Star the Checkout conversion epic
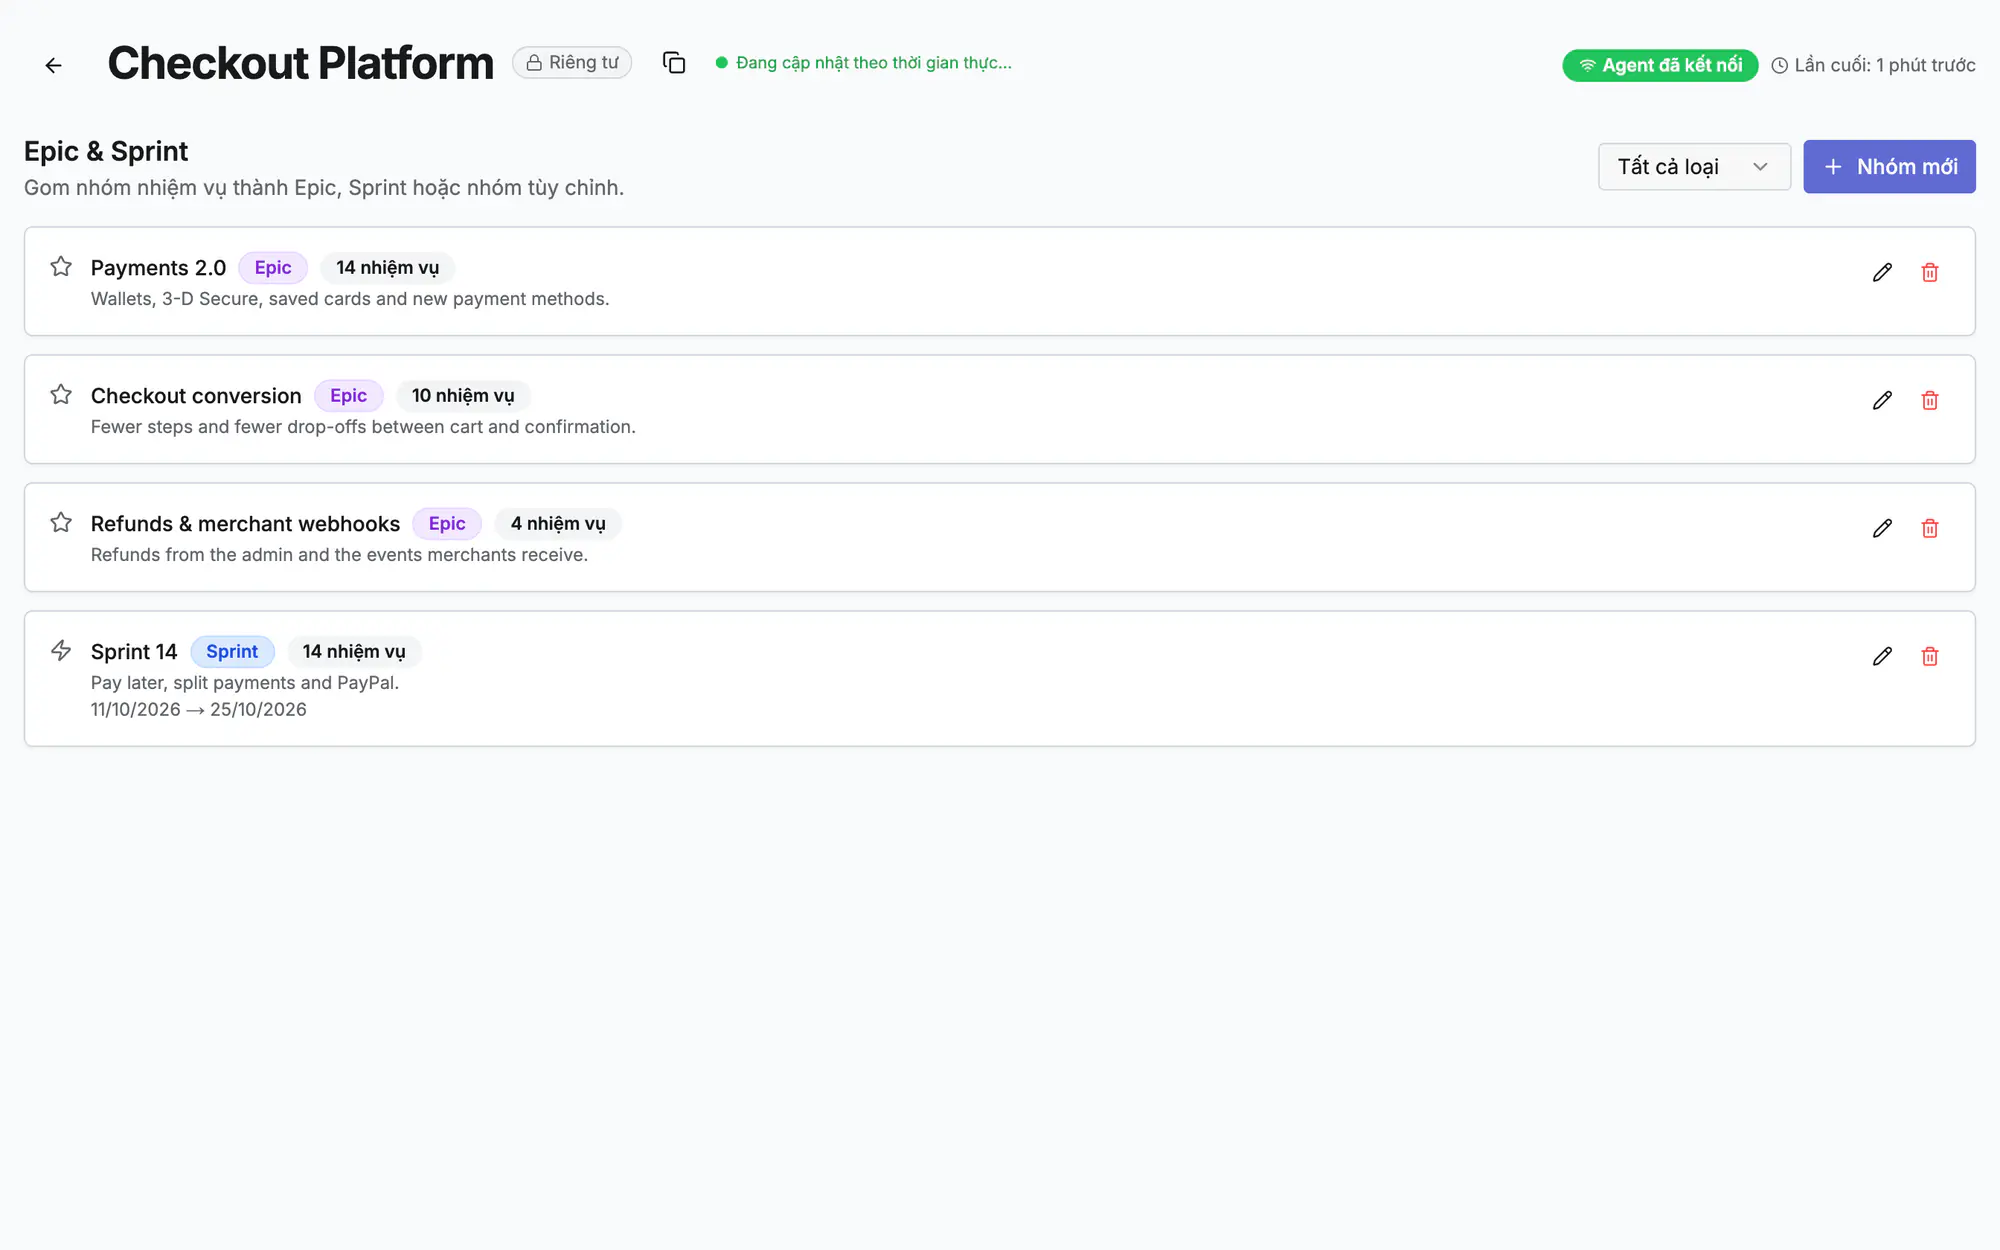The height and width of the screenshot is (1250, 2000). [61, 394]
